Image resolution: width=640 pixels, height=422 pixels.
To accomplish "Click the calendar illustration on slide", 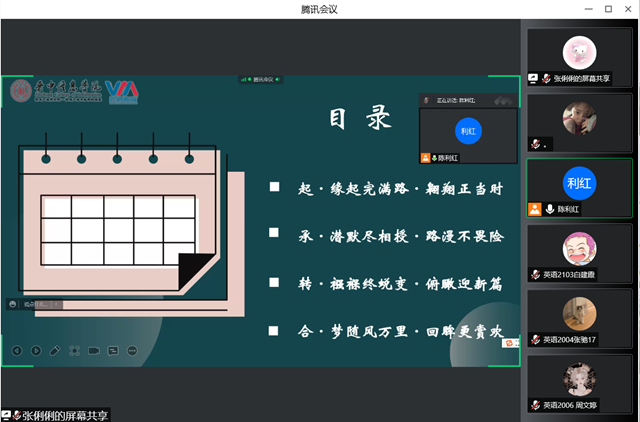I will click(x=131, y=224).
